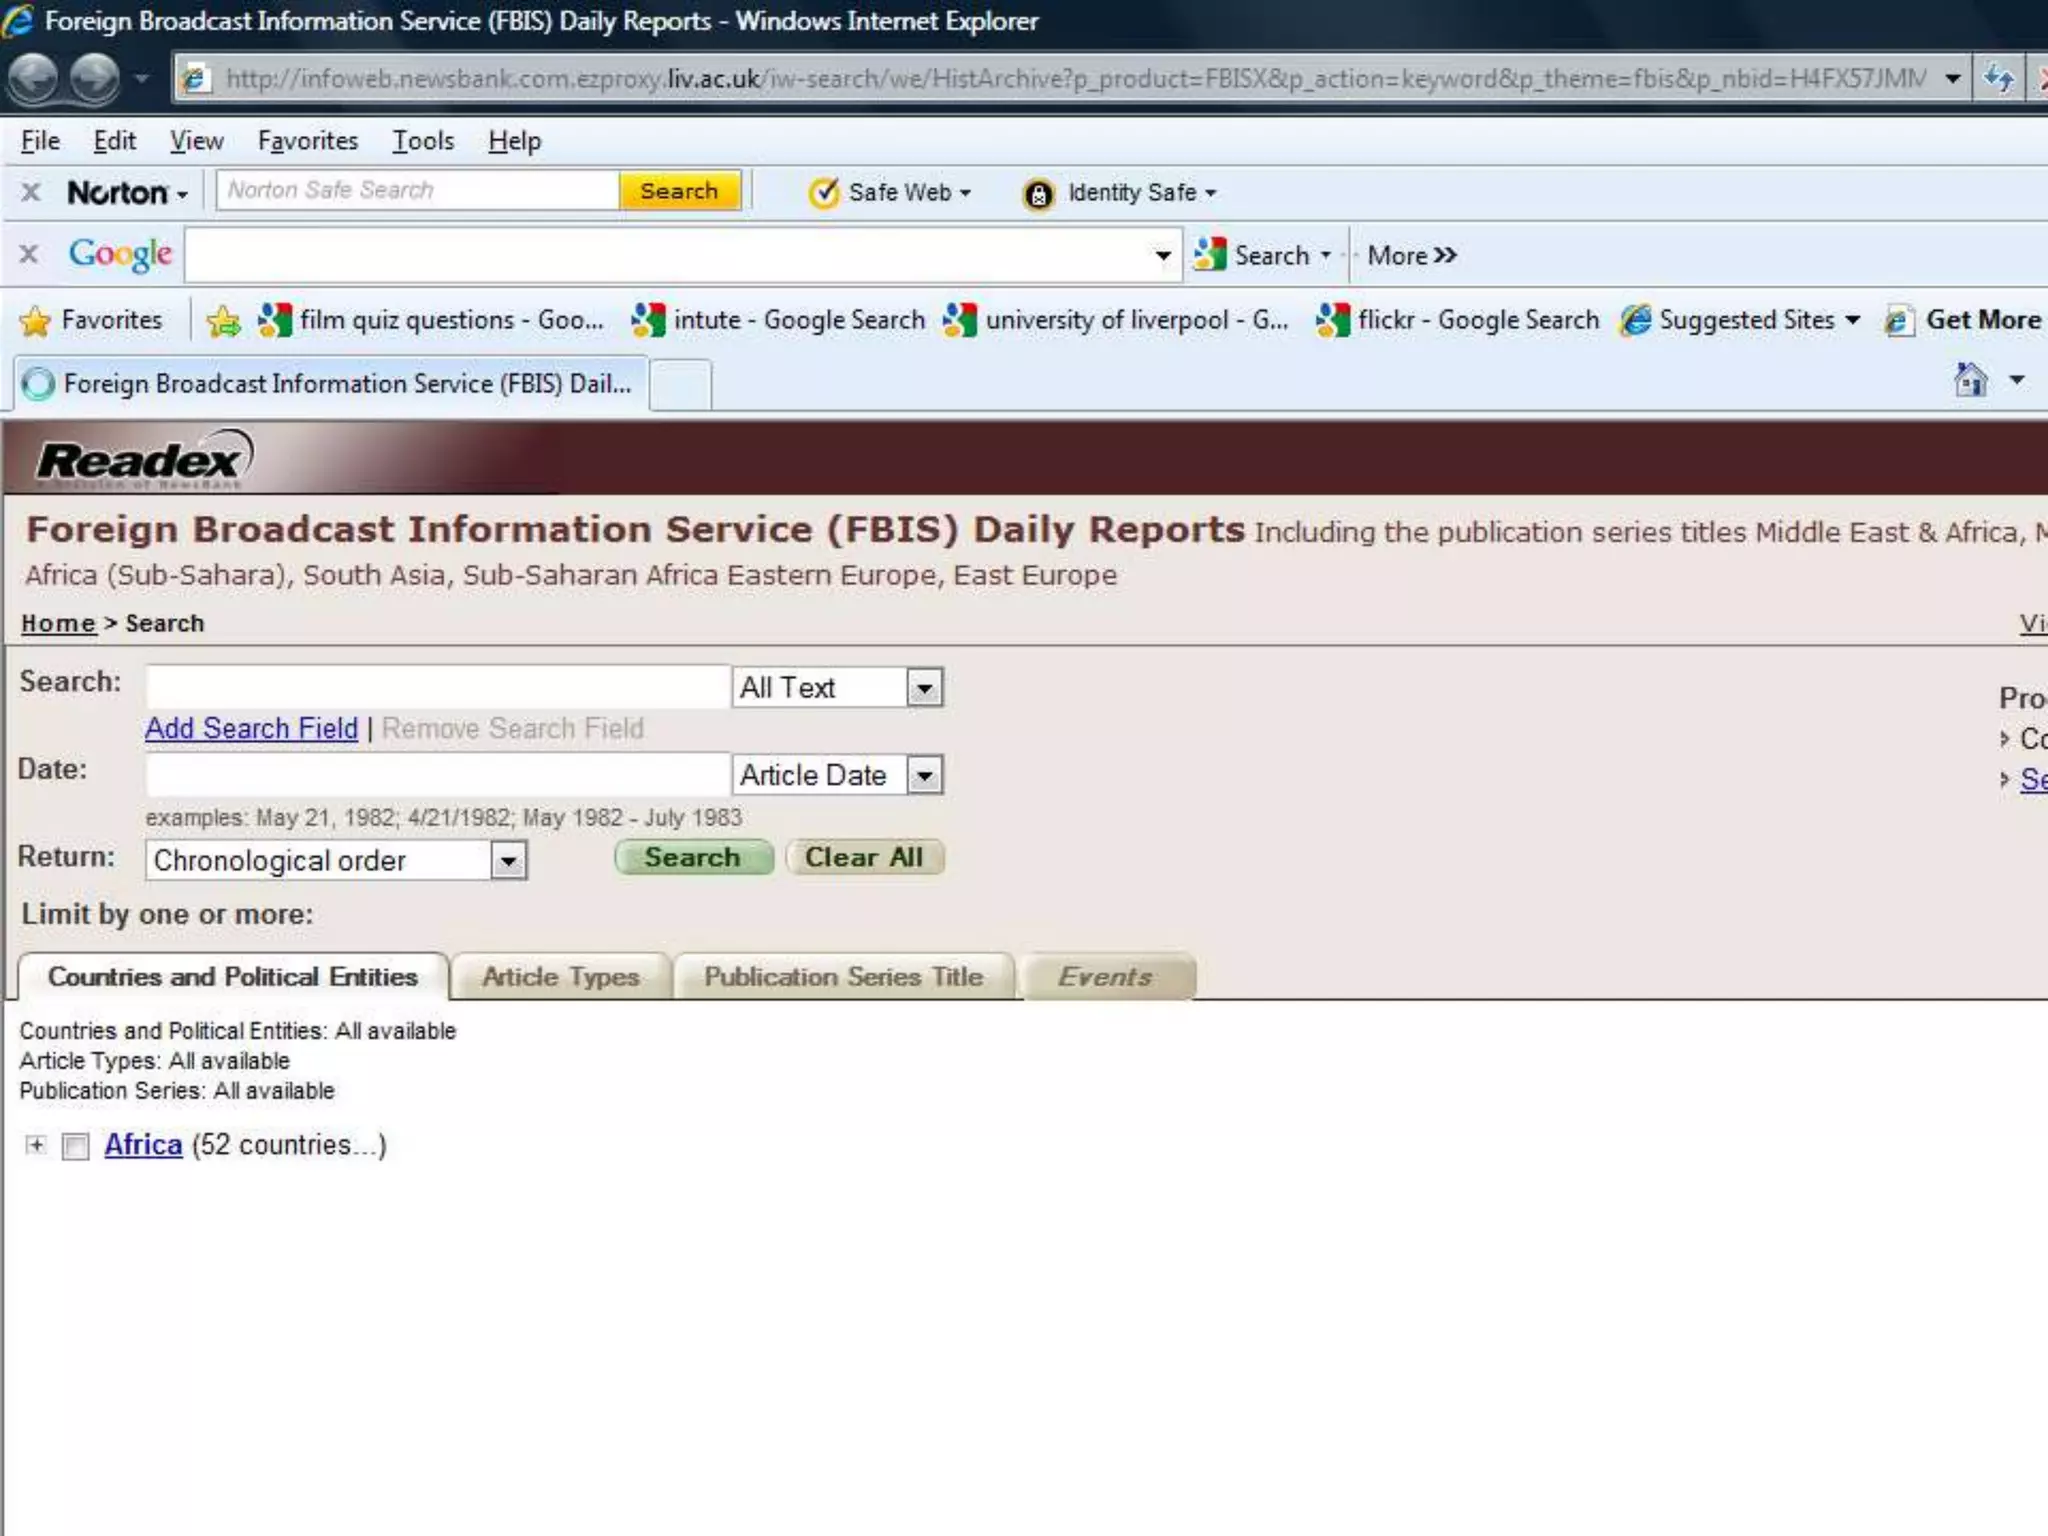Image resolution: width=2048 pixels, height=1536 pixels.
Task: Close the Google toolbar with X
Action: coord(29,255)
